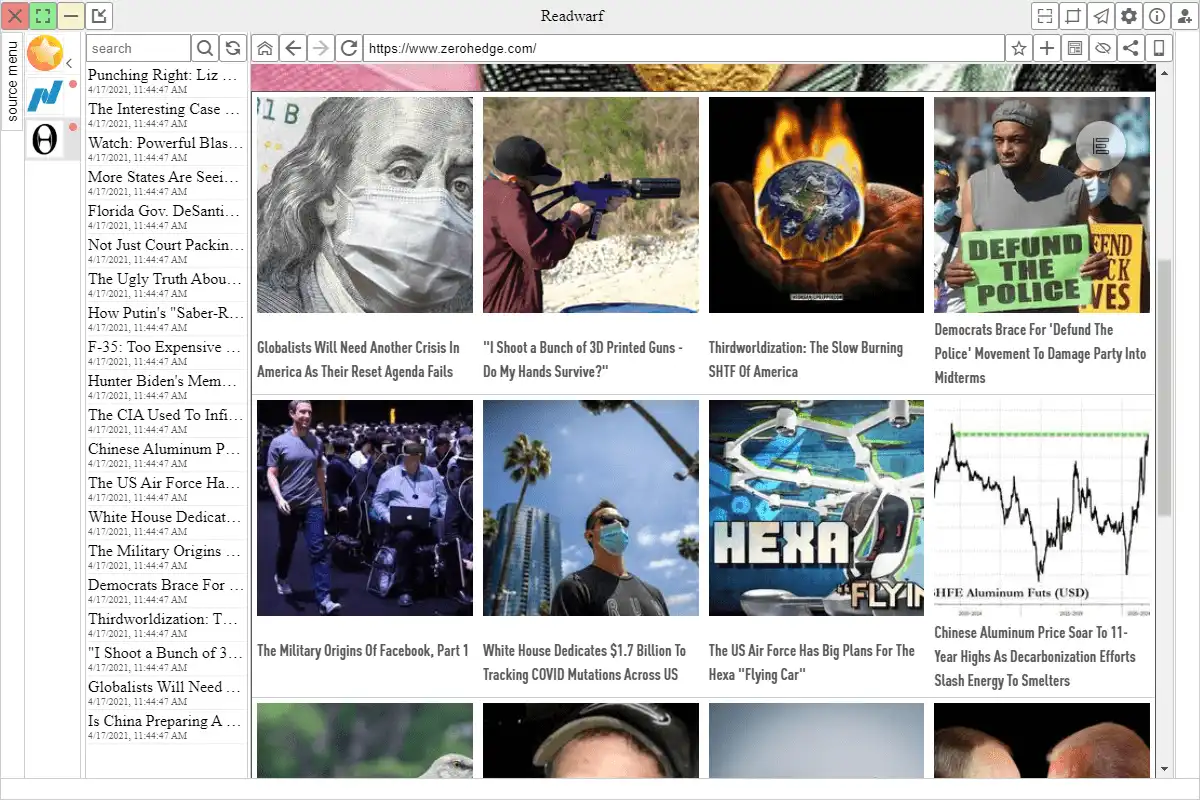The width and height of the screenshot is (1200, 800).
Task: Toggle the floating outline button on page
Action: (x=1101, y=147)
